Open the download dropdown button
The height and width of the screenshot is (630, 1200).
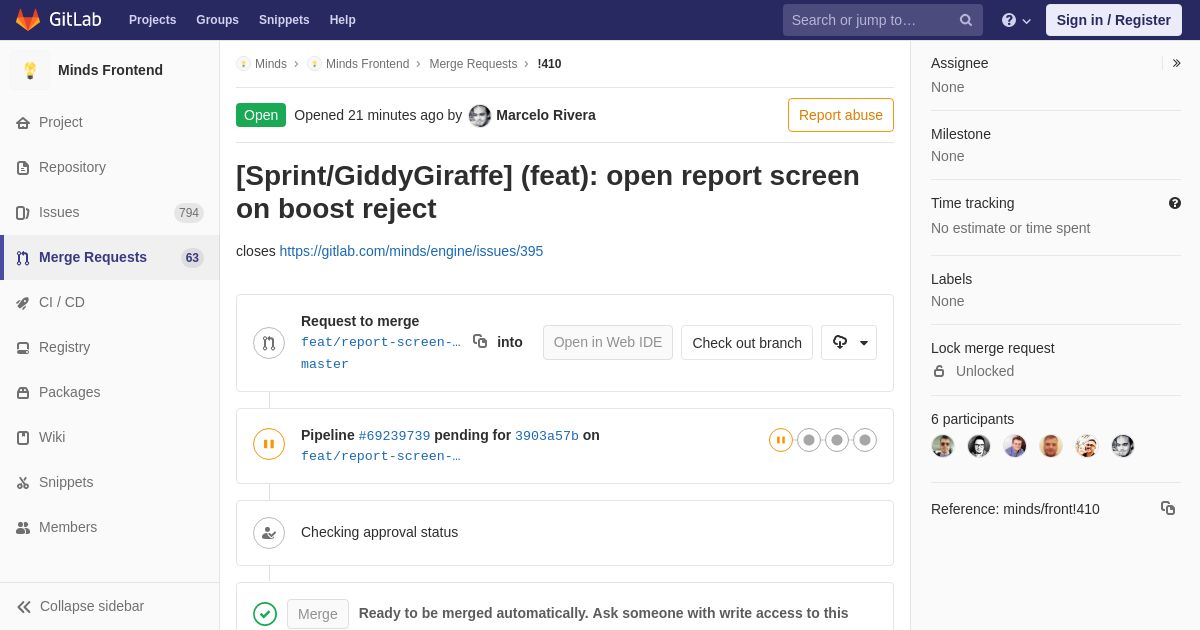[849, 342]
